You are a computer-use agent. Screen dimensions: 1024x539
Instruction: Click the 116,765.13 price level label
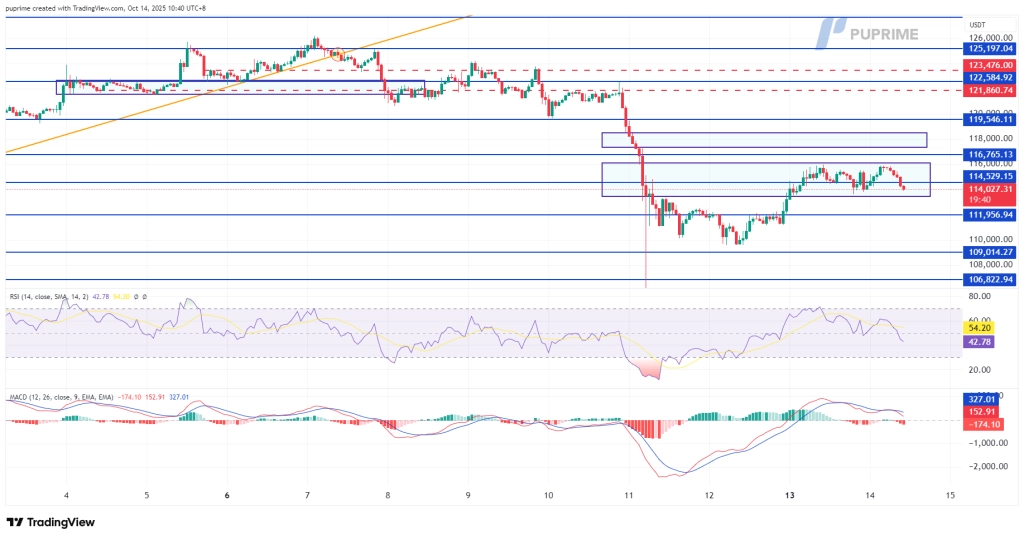[990, 155]
